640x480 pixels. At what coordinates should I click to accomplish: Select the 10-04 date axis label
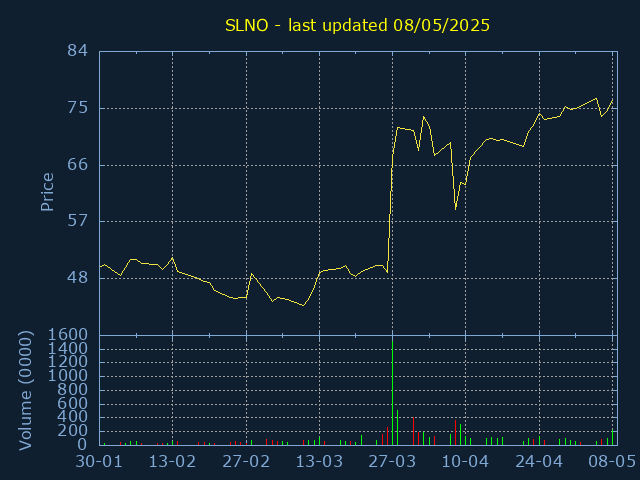point(465,462)
